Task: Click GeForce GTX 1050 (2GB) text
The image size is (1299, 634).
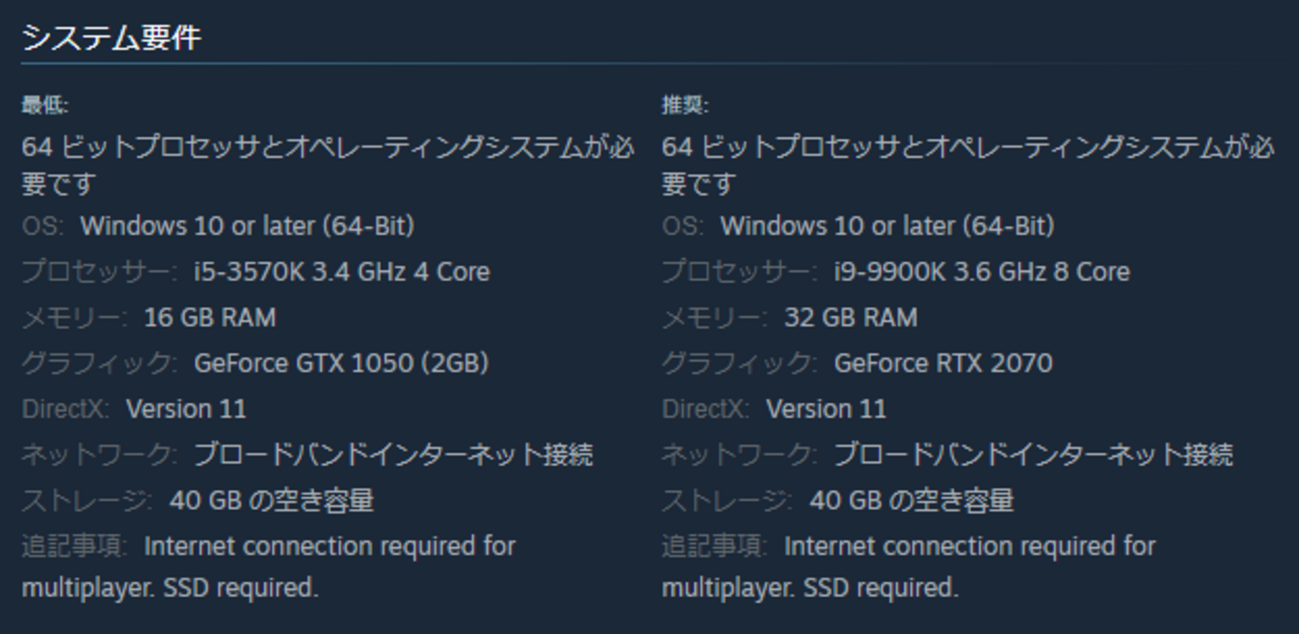Action: pyautogui.click(x=341, y=363)
